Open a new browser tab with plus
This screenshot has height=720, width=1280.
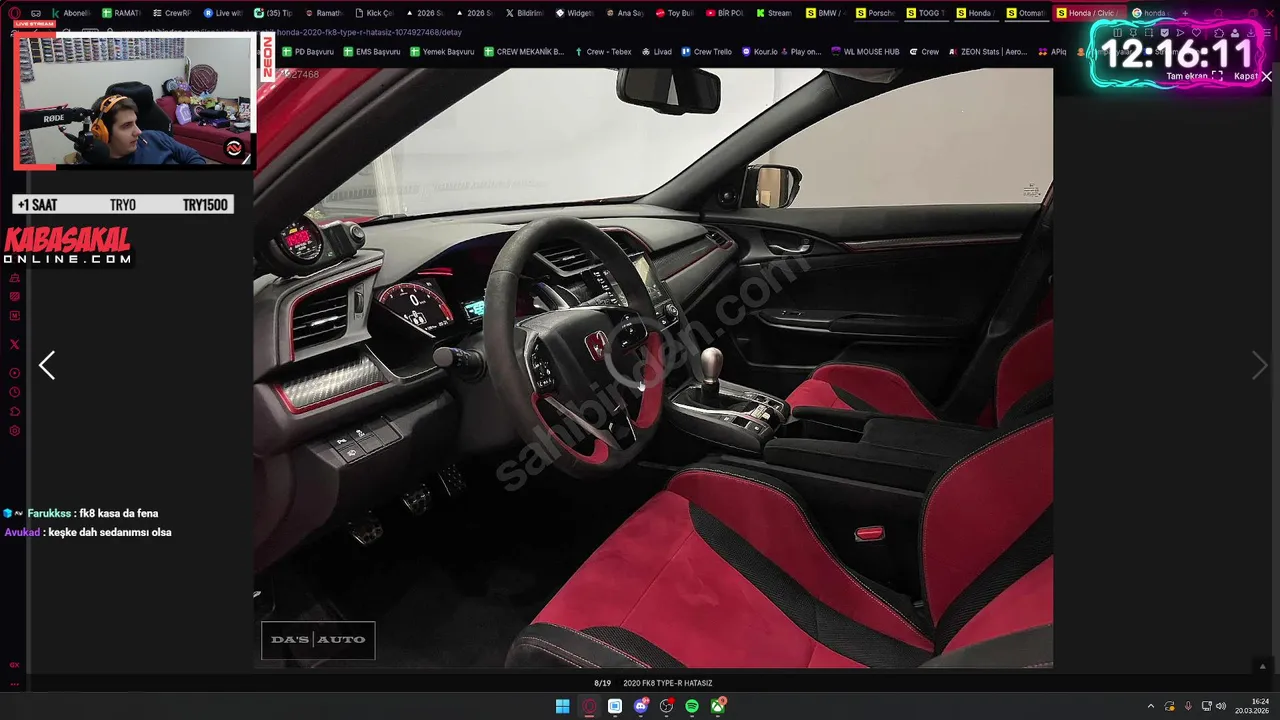[1186, 13]
